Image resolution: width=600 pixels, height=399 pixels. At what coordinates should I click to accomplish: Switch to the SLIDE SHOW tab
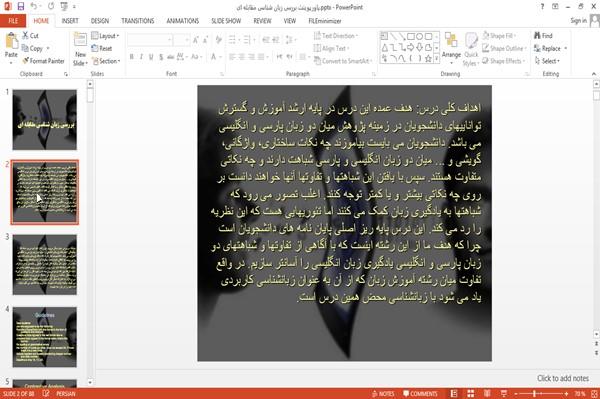coord(226,21)
